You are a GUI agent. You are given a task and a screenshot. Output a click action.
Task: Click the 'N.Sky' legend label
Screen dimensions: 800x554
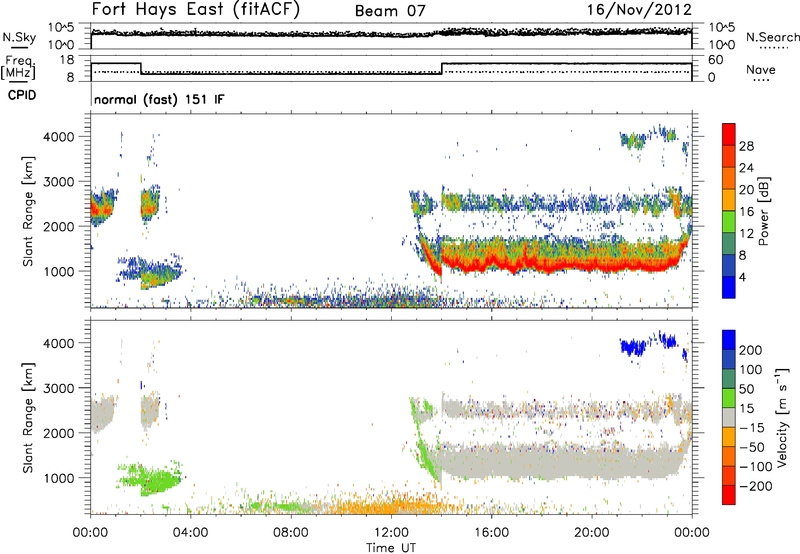click(x=19, y=37)
